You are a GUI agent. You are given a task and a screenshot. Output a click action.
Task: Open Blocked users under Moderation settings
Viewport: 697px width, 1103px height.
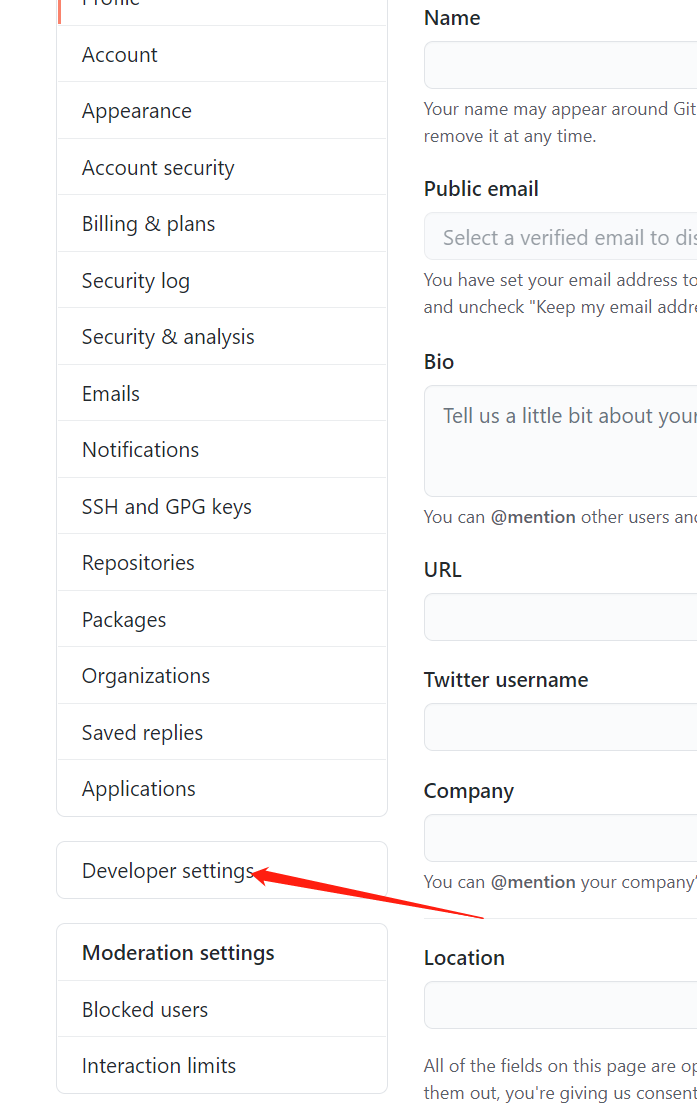(145, 1010)
